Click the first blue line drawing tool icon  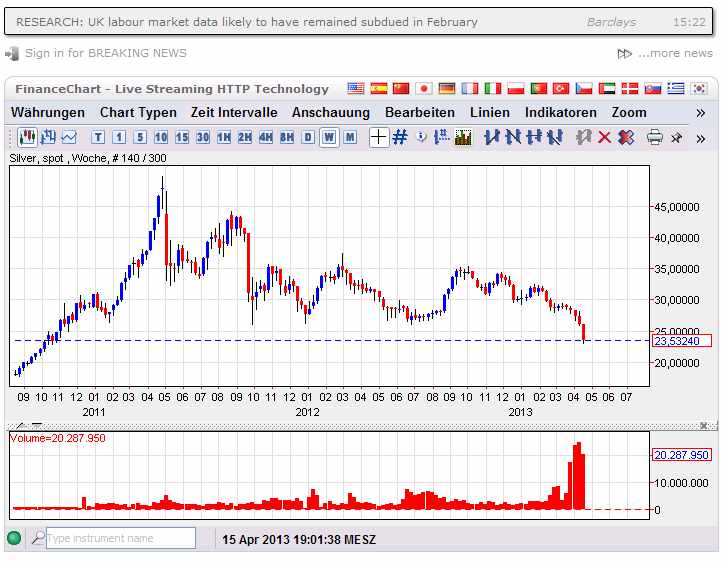point(491,138)
